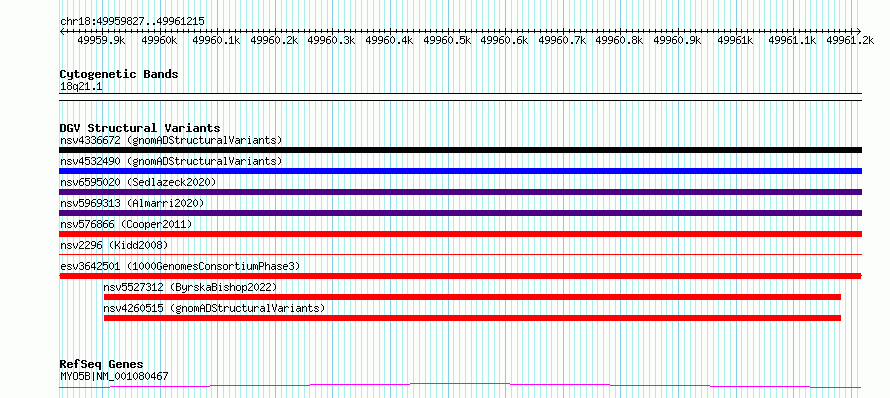This screenshot has width=890, height=398.
Task: Click the 49961.1k ruler tick label
Action: [792, 40]
